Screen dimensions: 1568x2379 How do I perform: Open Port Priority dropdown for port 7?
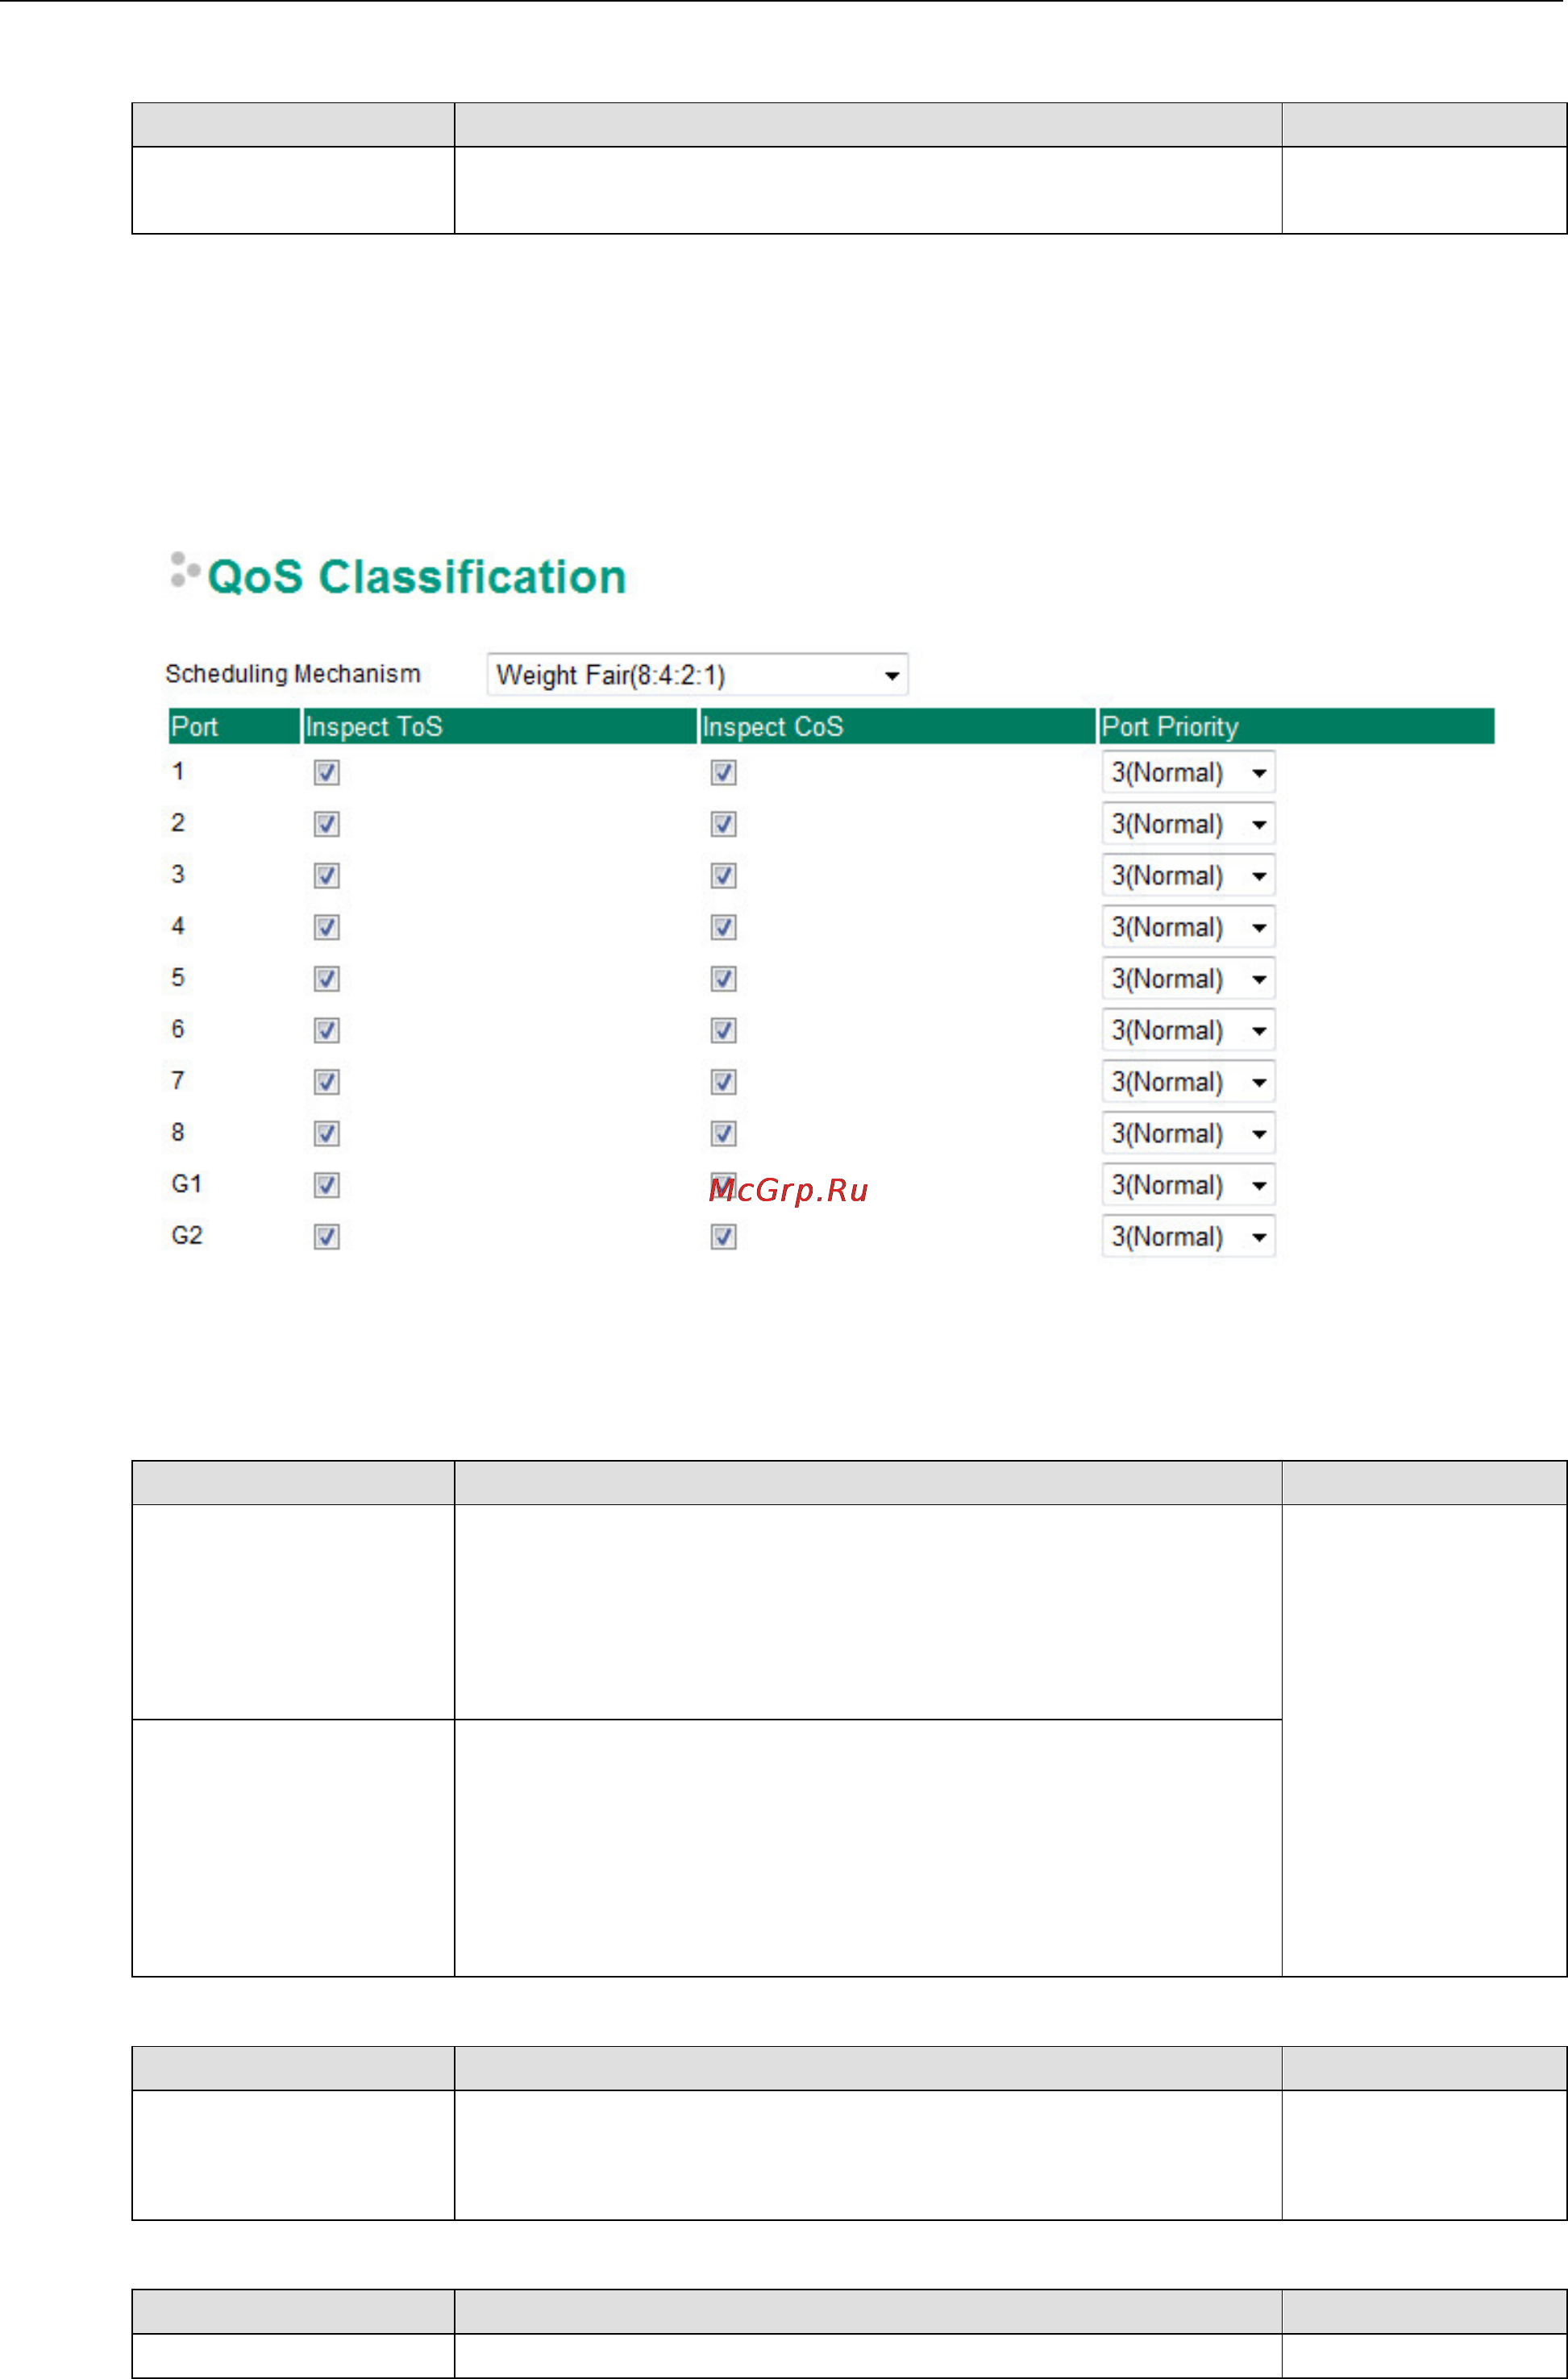pos(1188,1082)
